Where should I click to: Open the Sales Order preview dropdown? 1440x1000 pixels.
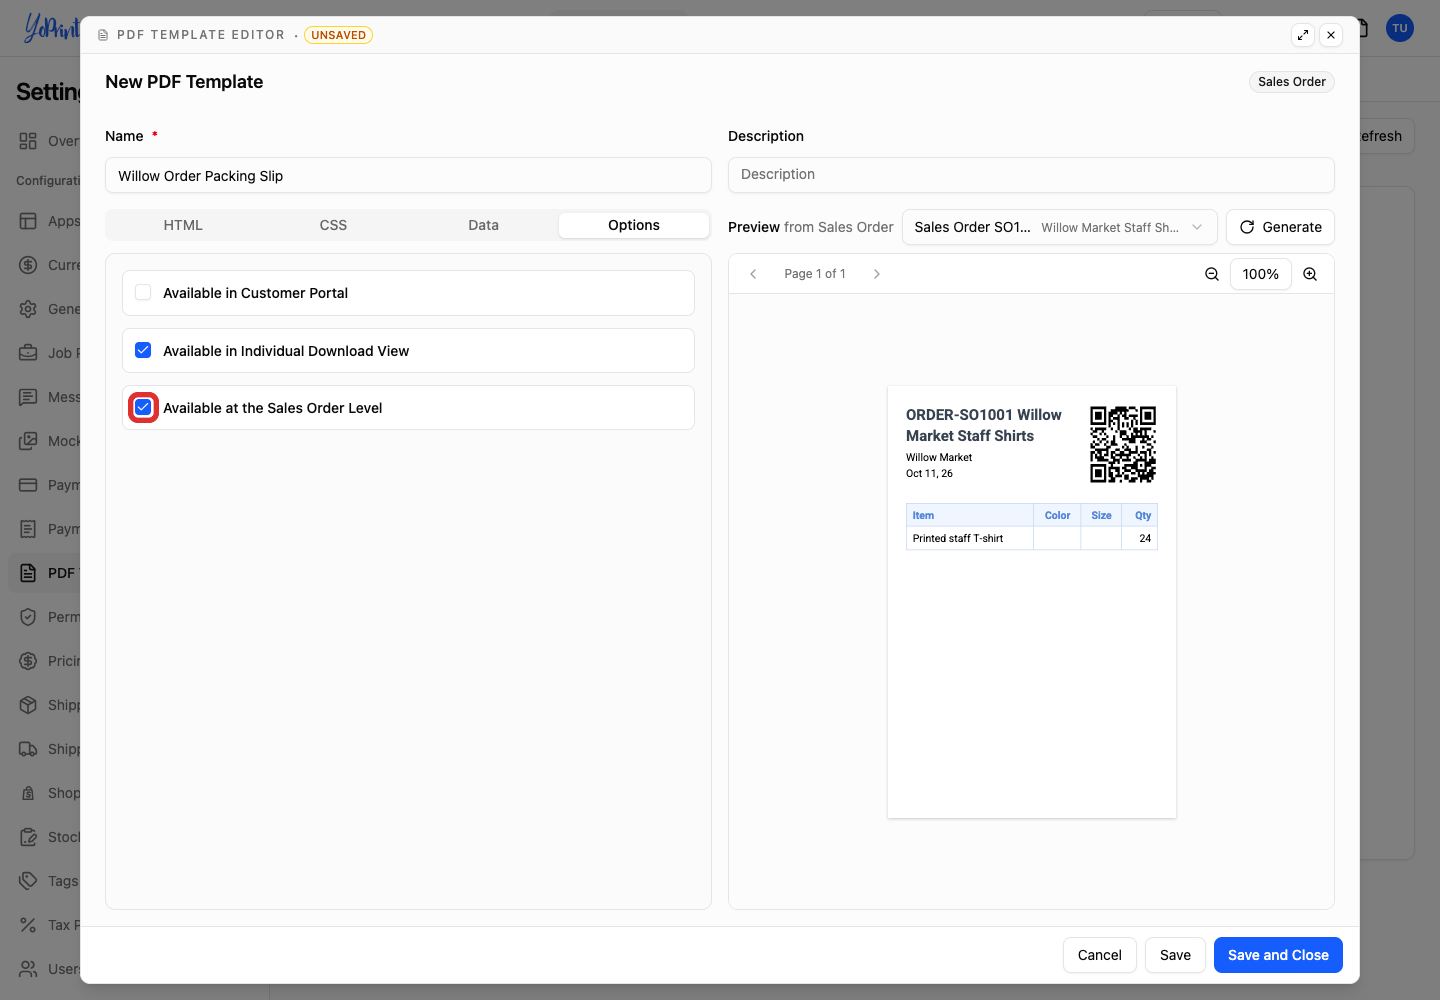tap(1059, 227)
